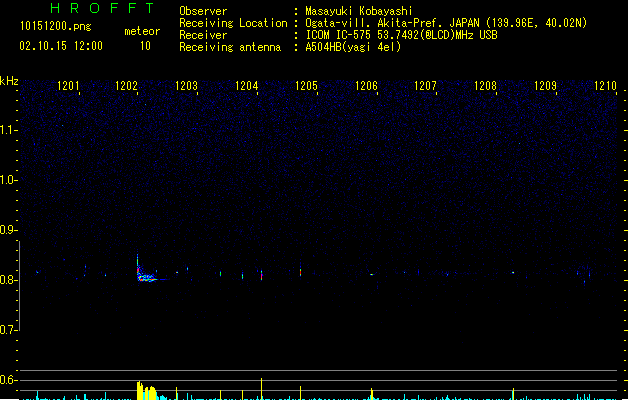Click the 0.9 kHz axis label
Image resolution: width=629 pixels, height=400 pixels.
click(9, 230)
